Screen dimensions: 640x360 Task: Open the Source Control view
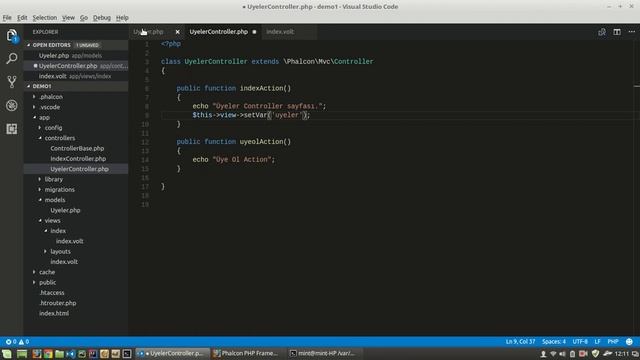click(x=12, y=82)
